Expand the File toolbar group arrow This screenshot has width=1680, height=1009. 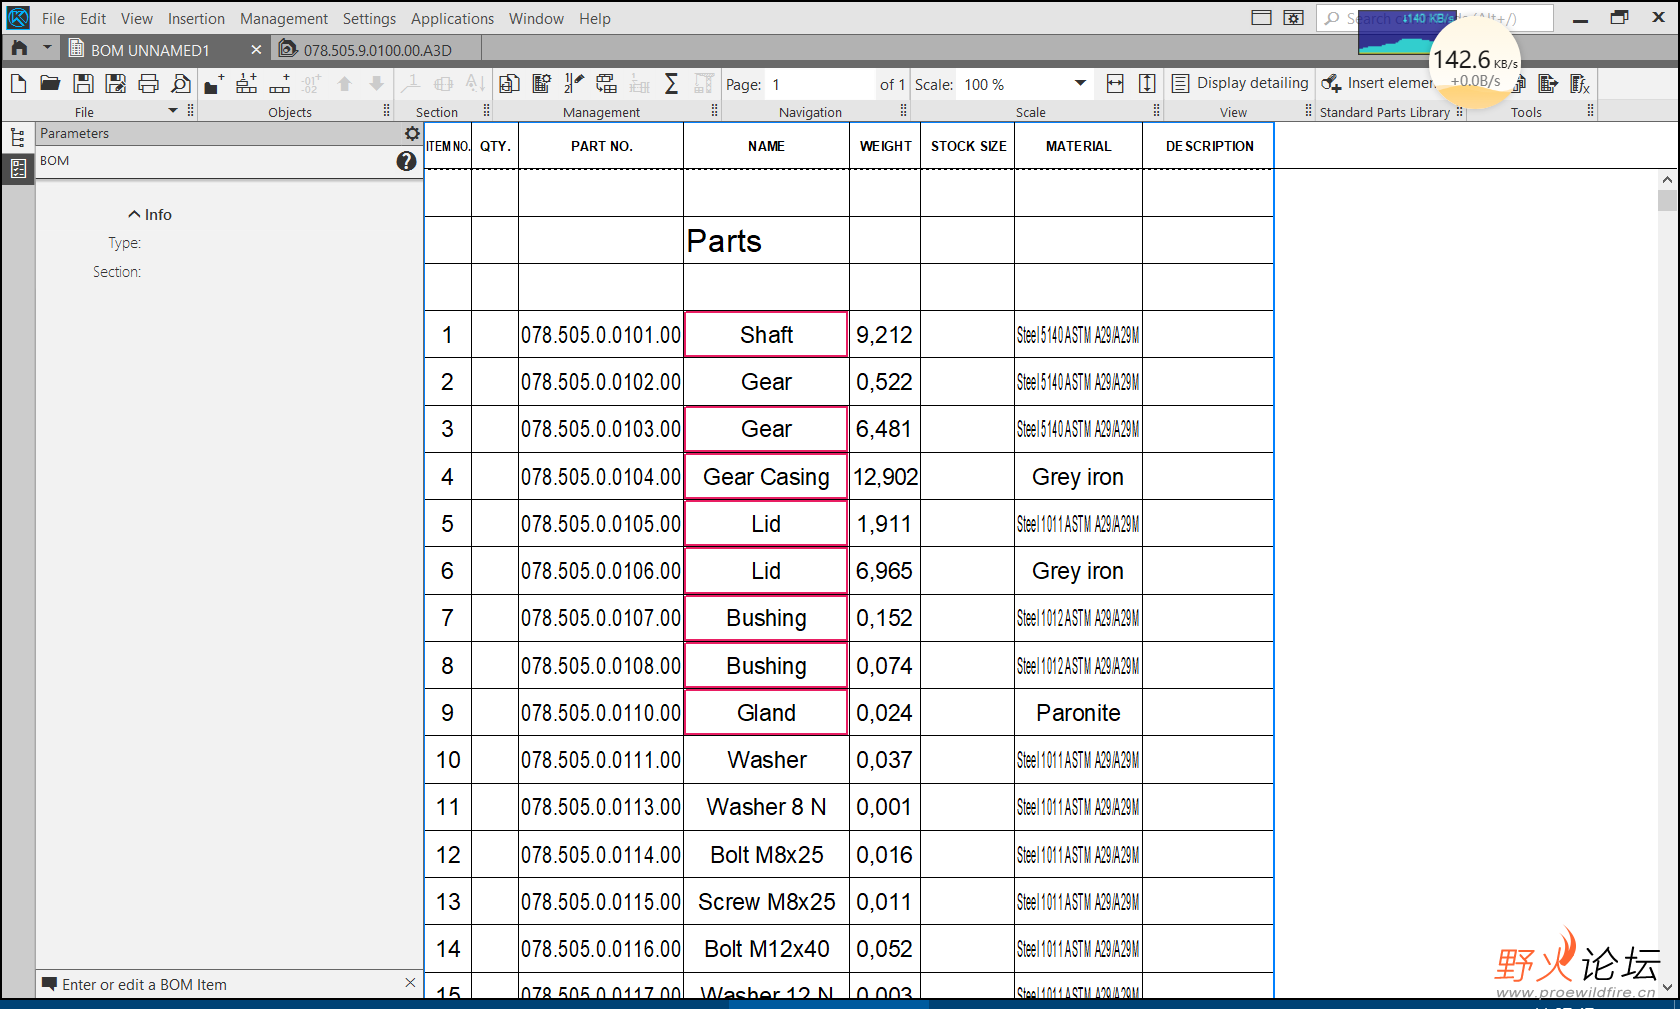[x=173, y=111]
